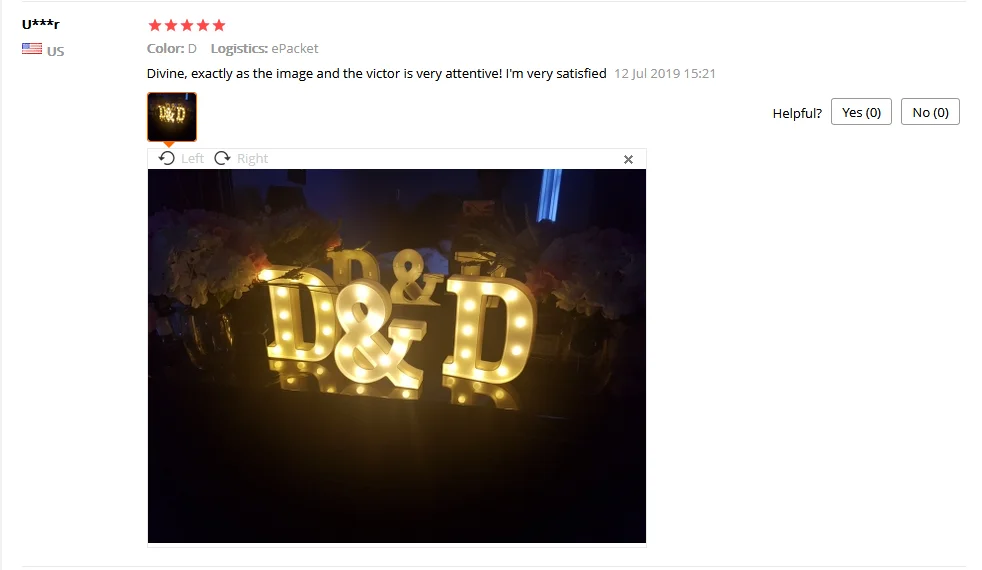Click the fourth red rating star
Viewport: 982px width, 570px height.
click(x=203, y=25)
